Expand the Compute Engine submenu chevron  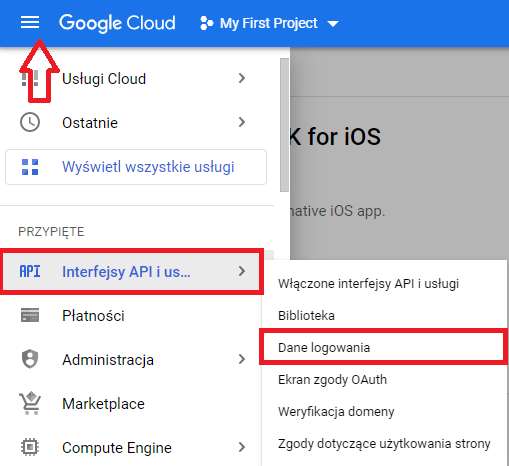click(x=242, y=447)
